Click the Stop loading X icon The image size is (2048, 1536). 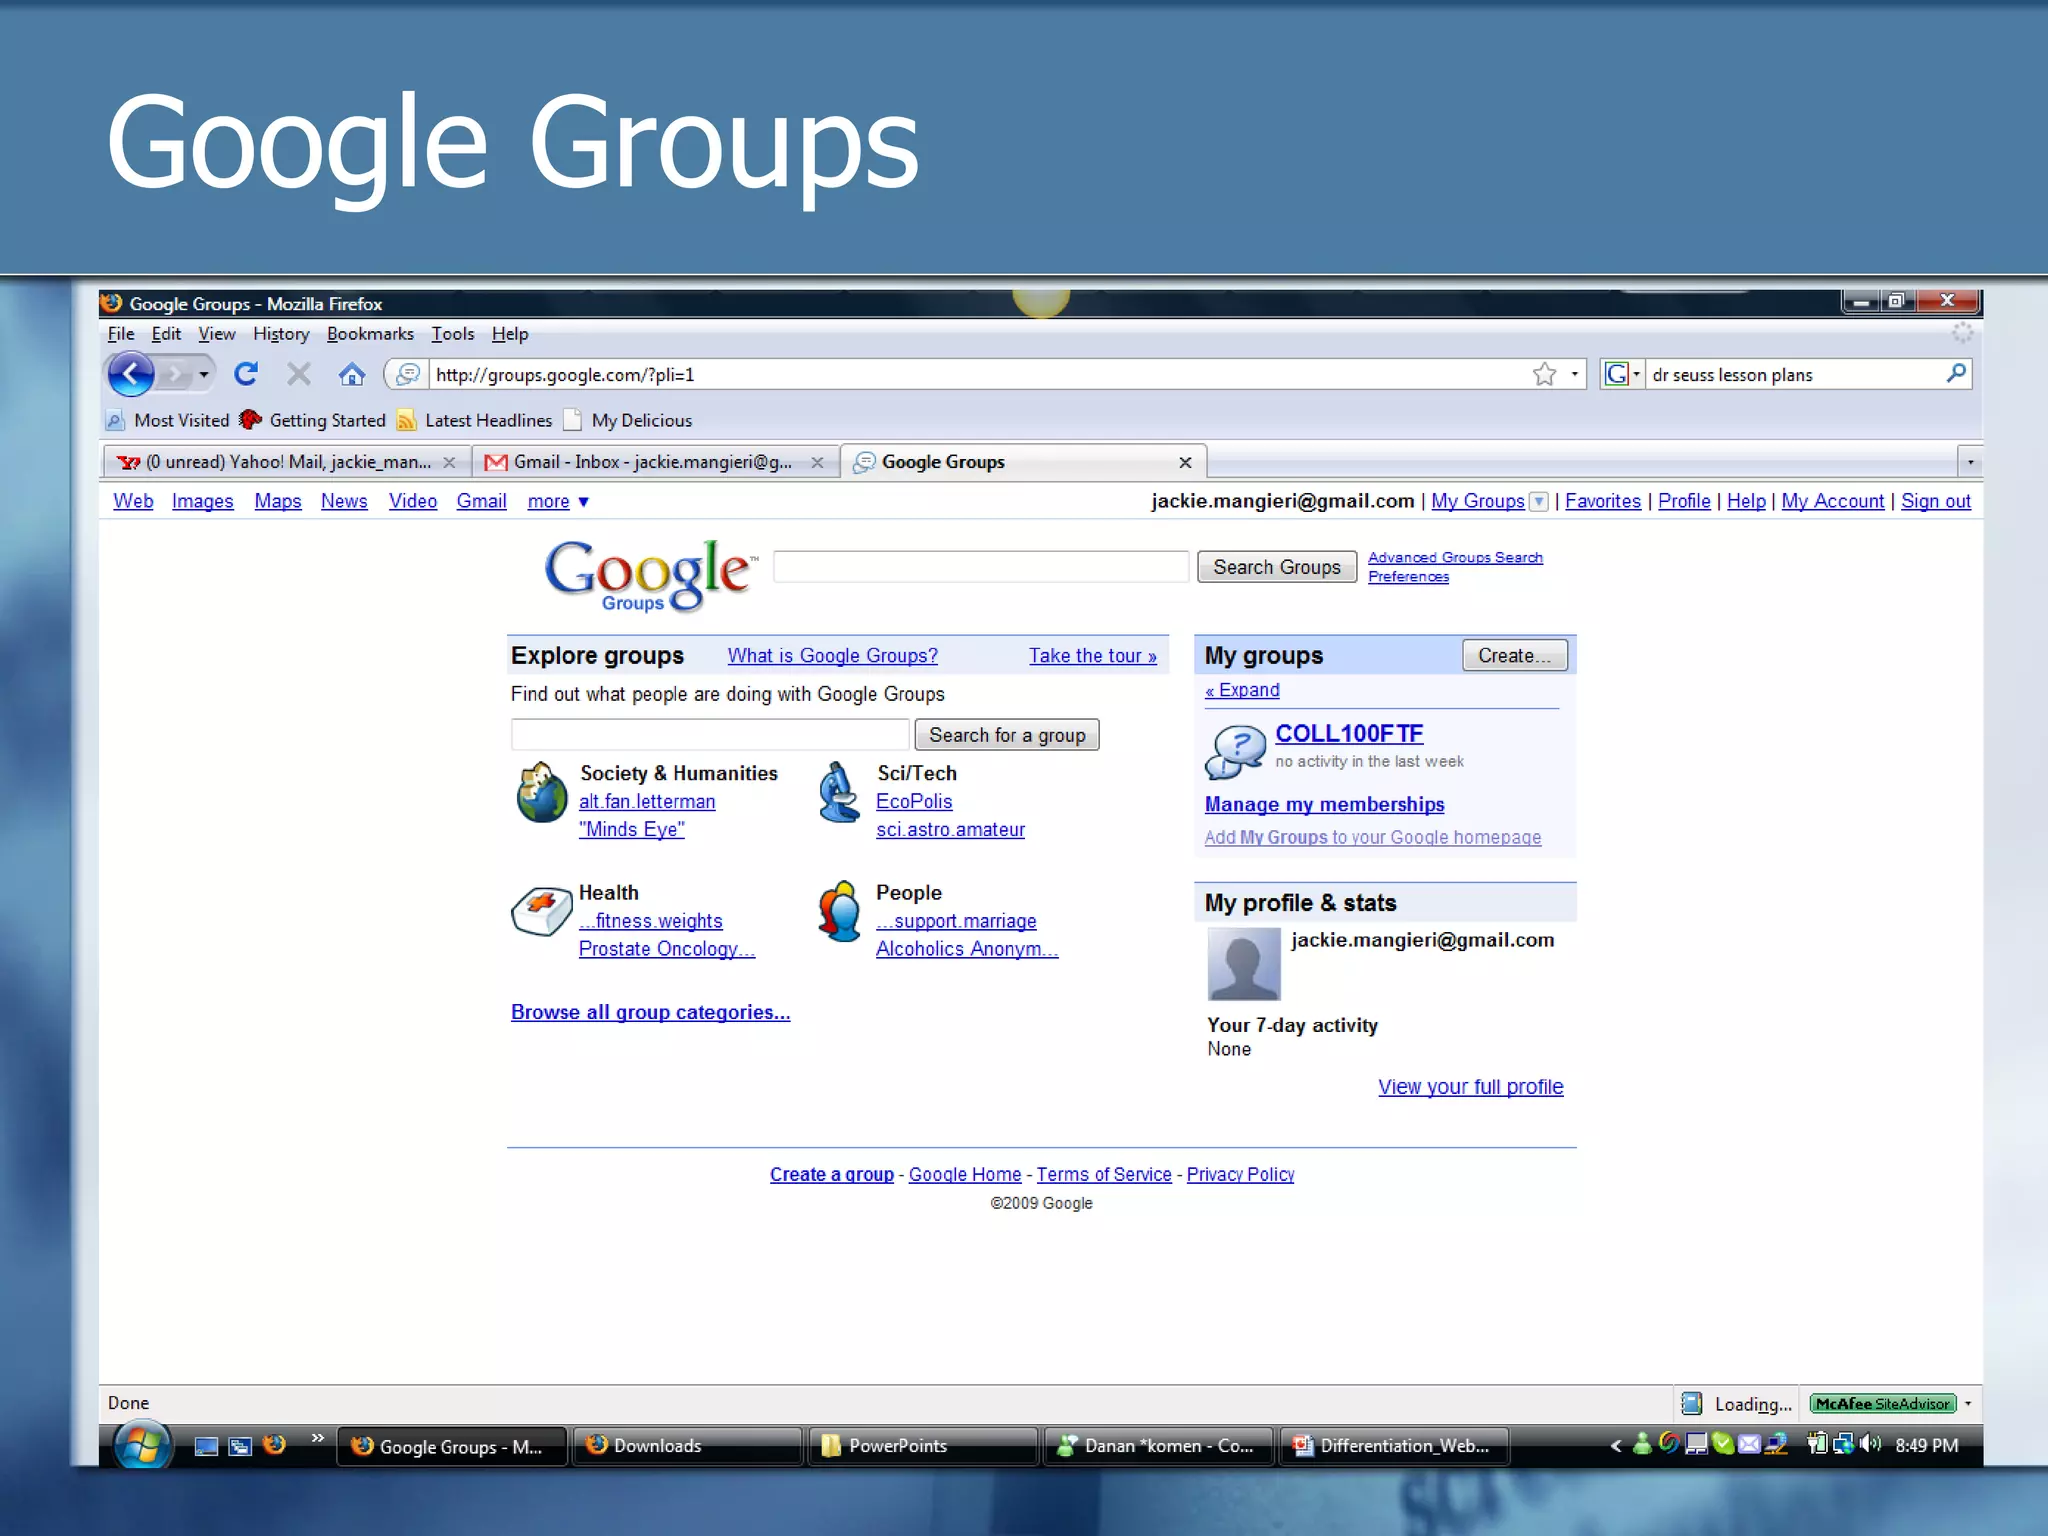tap(298, 374)
